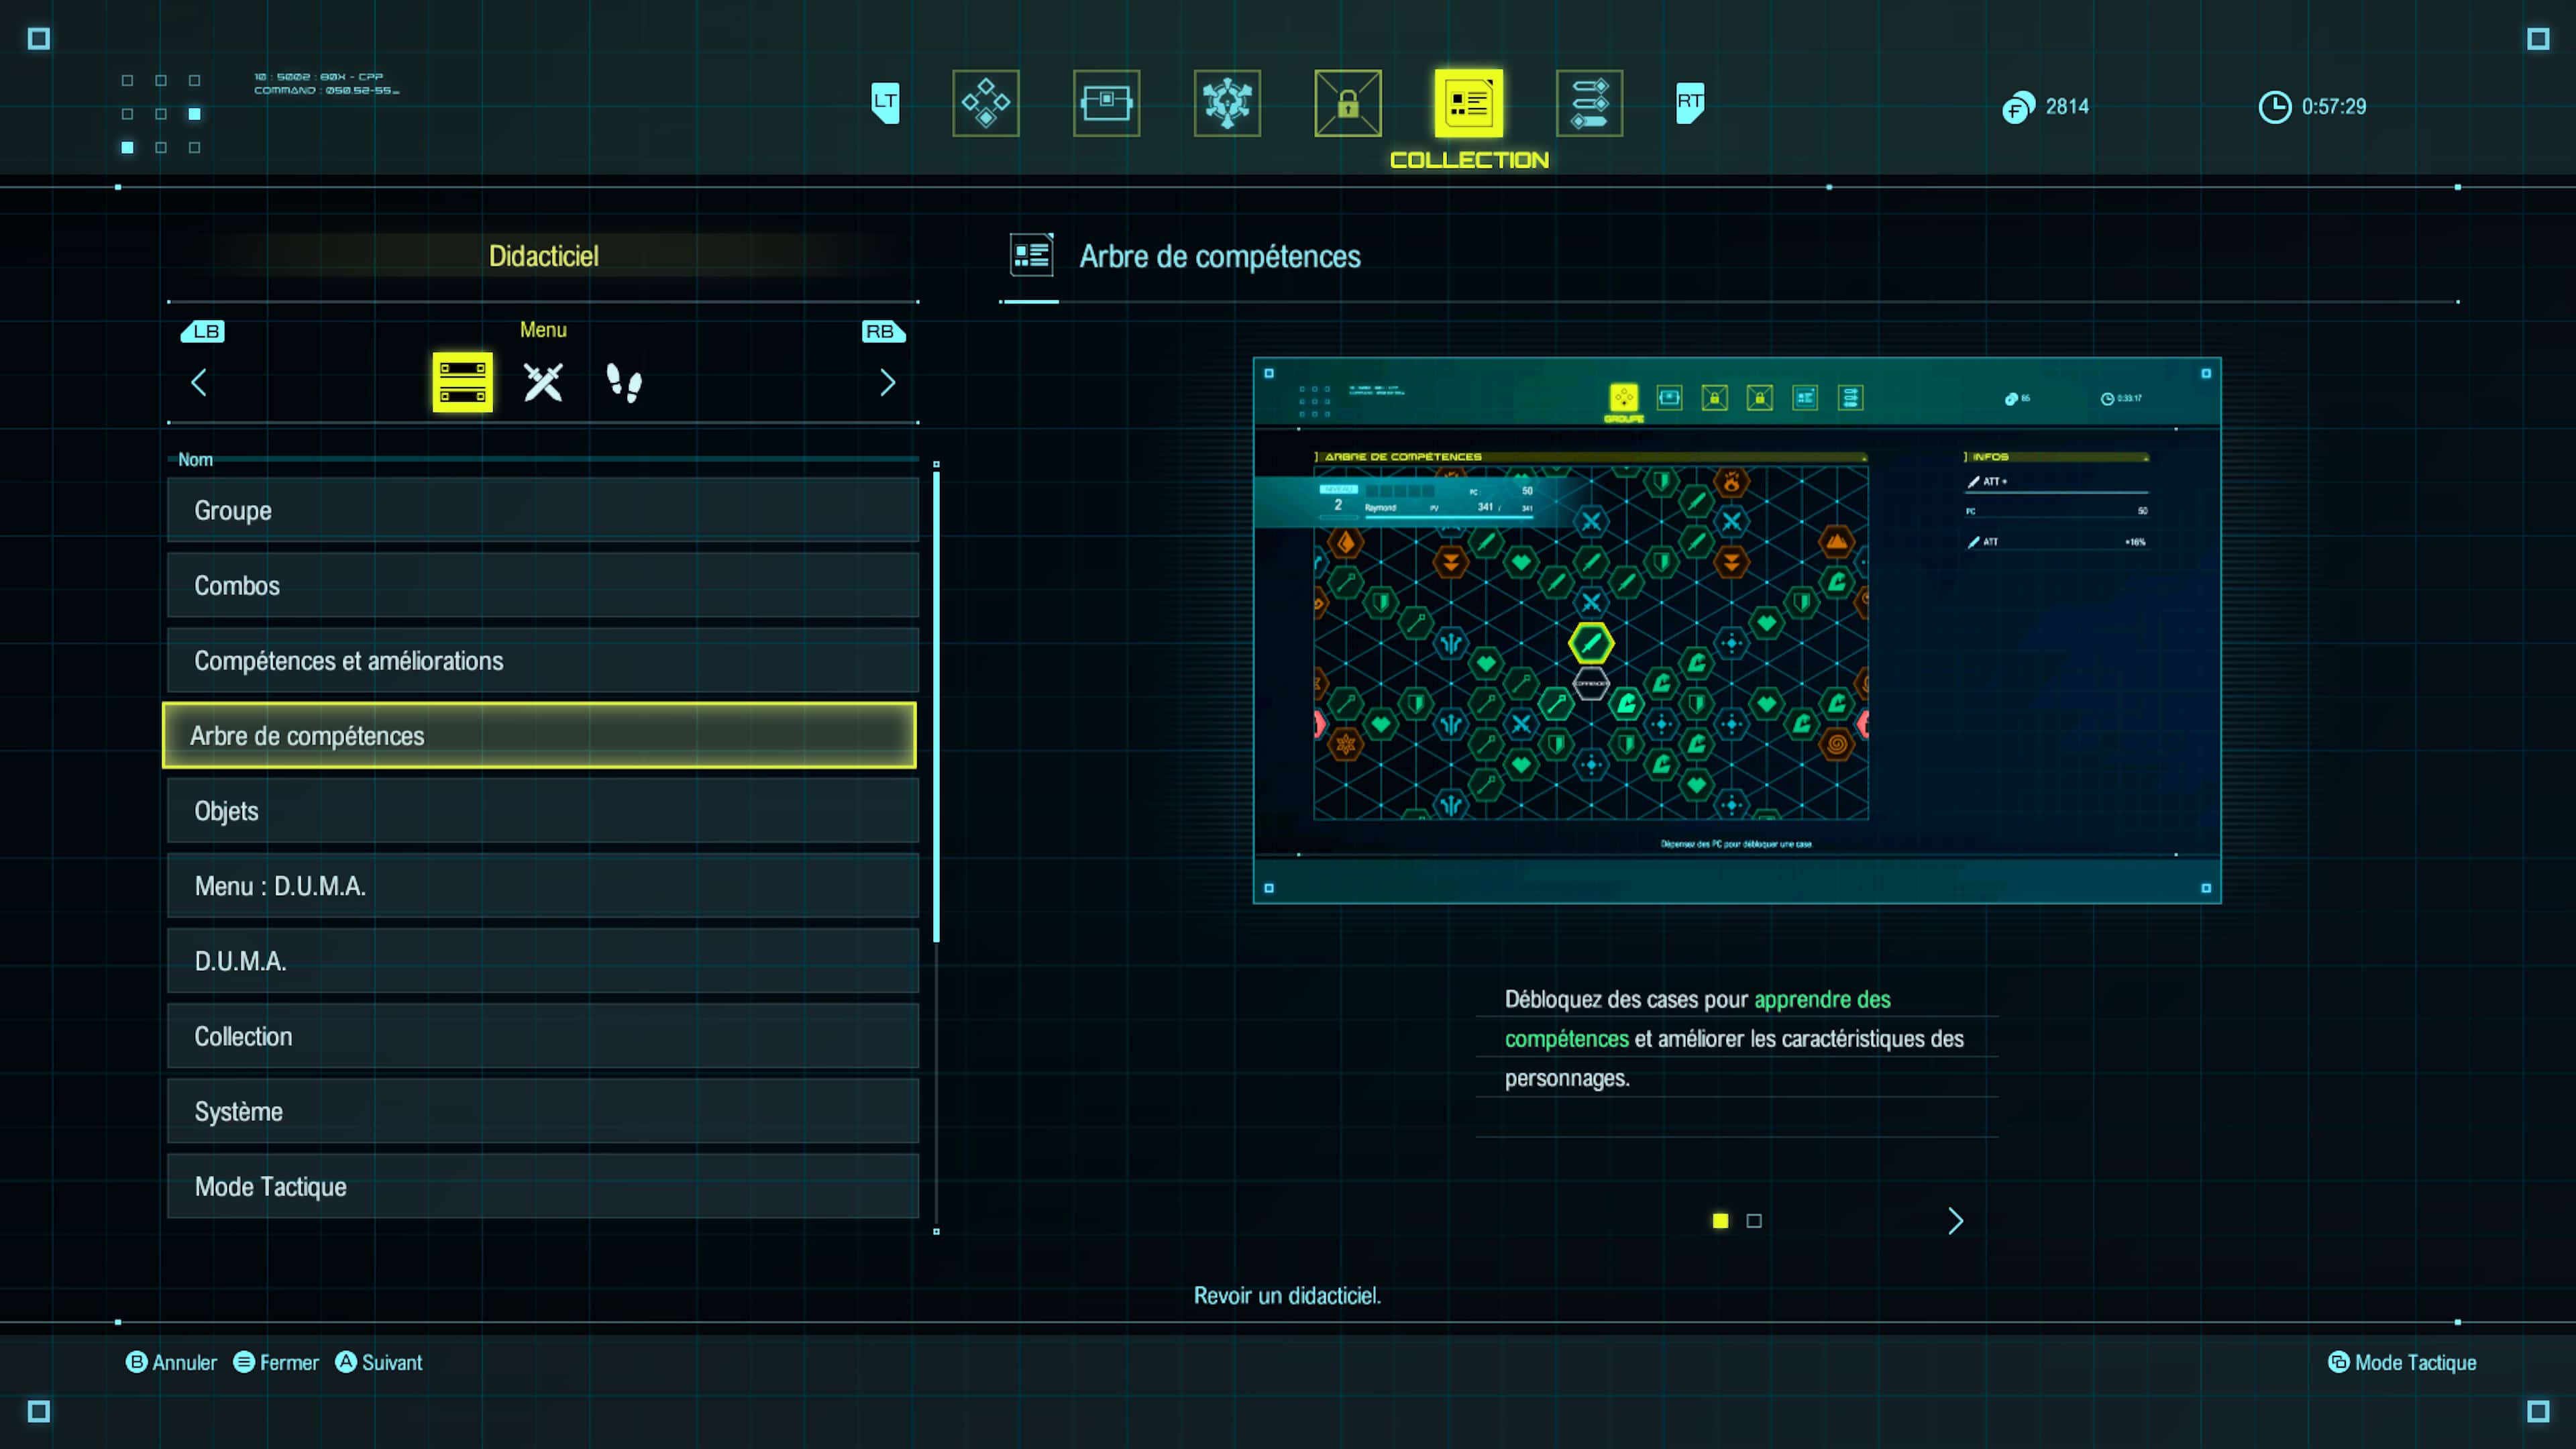
Task: Advance to next tutorial page with right arrow
Action: click(1956, 1221)
